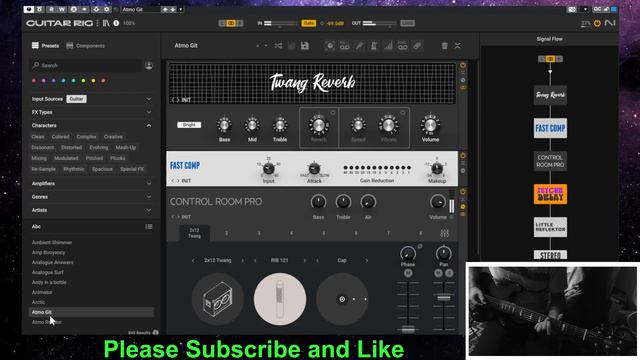
Task: Mute the channel using M under Phase
Action: (408, 273)
